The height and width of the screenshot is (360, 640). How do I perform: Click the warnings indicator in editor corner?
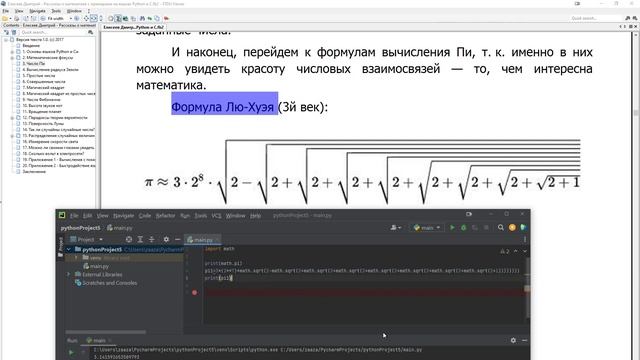tap(504, 251)
